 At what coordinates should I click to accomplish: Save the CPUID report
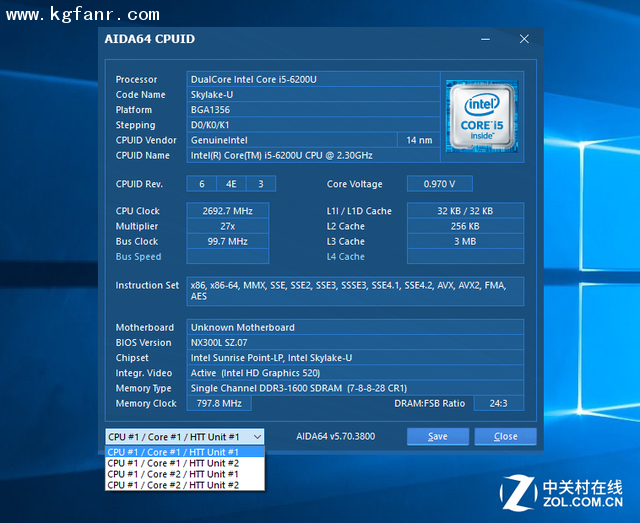(438, 436)
